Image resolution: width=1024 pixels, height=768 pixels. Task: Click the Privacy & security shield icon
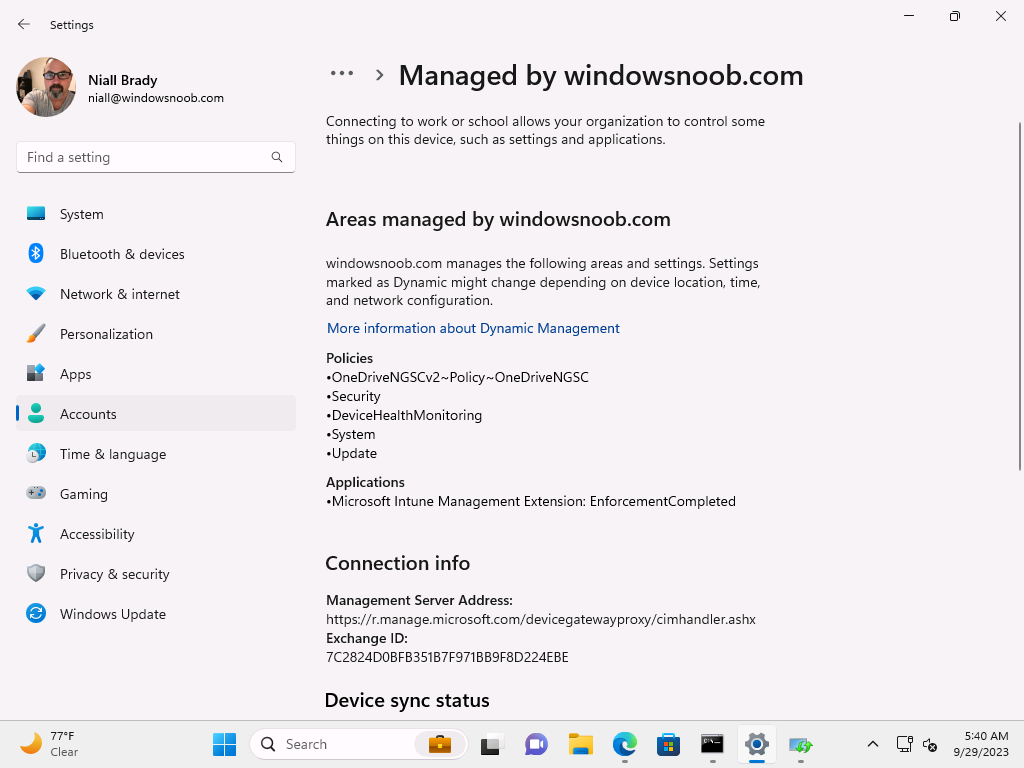coord(36,573)
